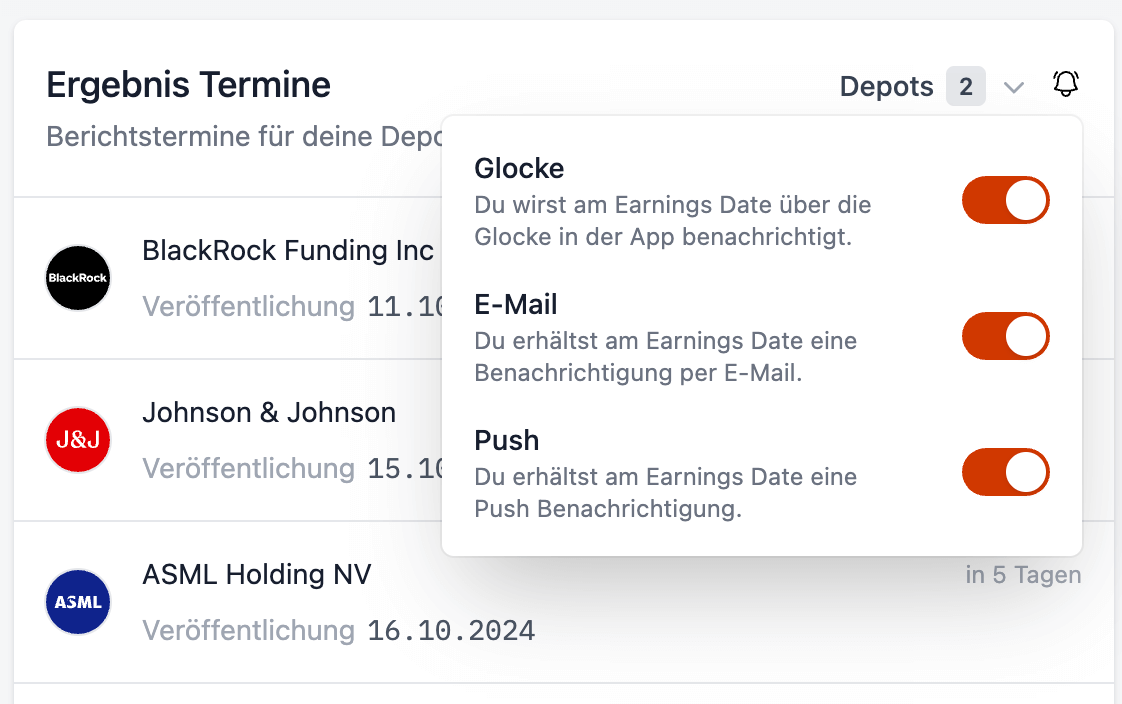This screenshot has height=704, width=1122.
Task: Click the 'in 5 Tagen' label
Action: 1023,575
